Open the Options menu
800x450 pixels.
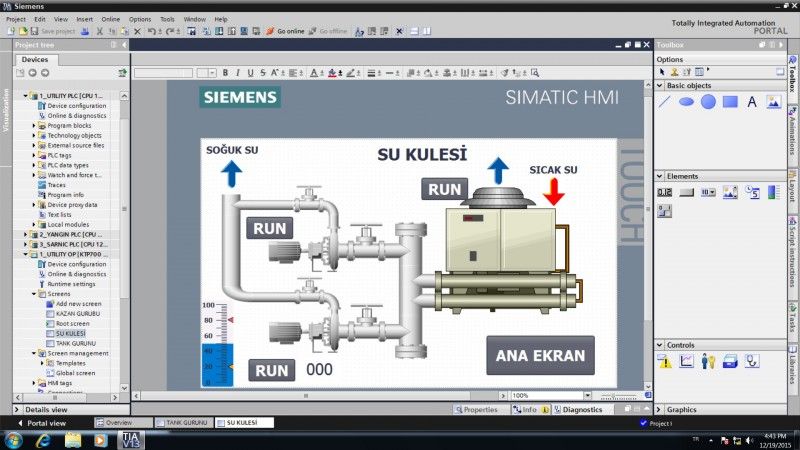pos(140,19)
